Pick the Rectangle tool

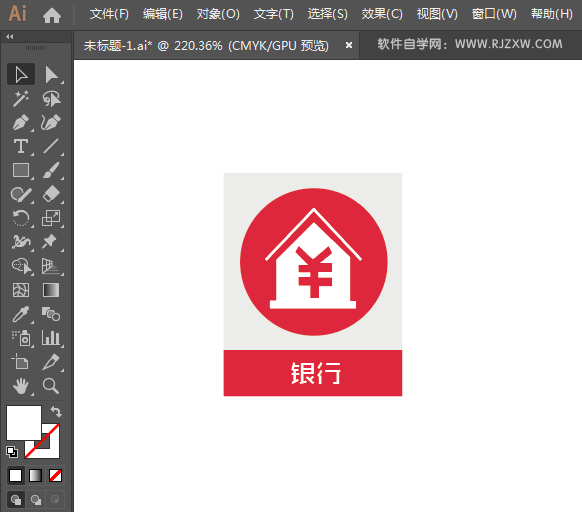tap(21, 170)
